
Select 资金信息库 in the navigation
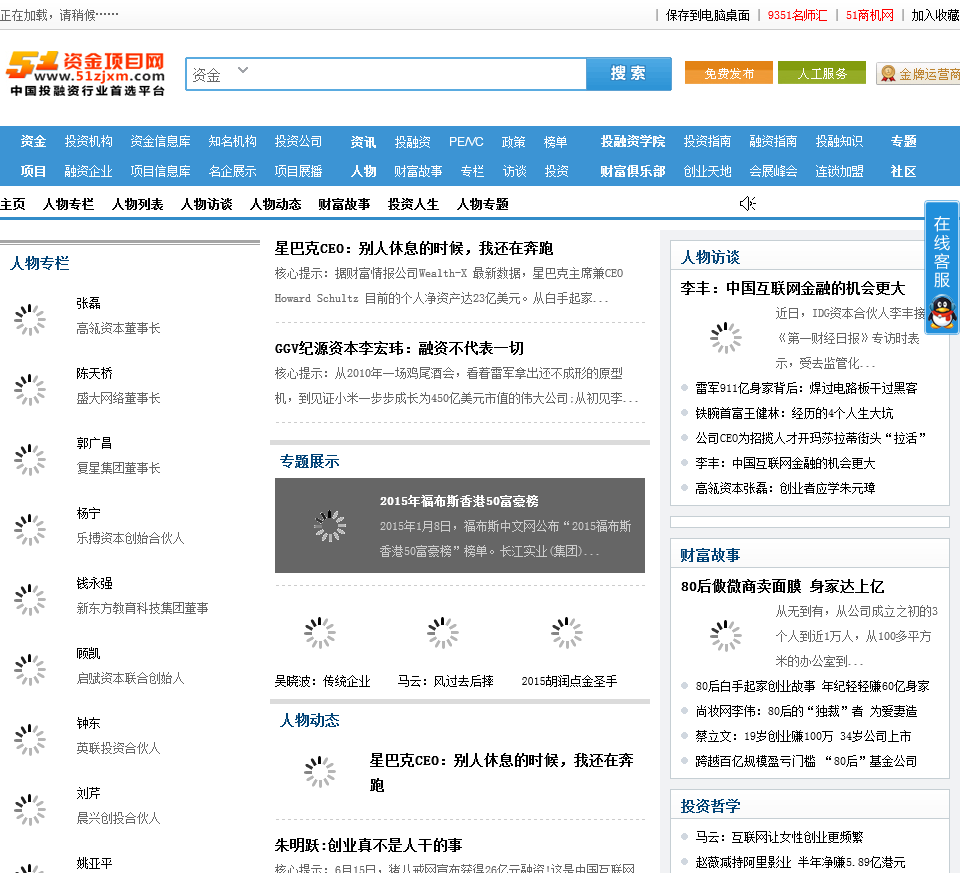click(x=160, y=141)
